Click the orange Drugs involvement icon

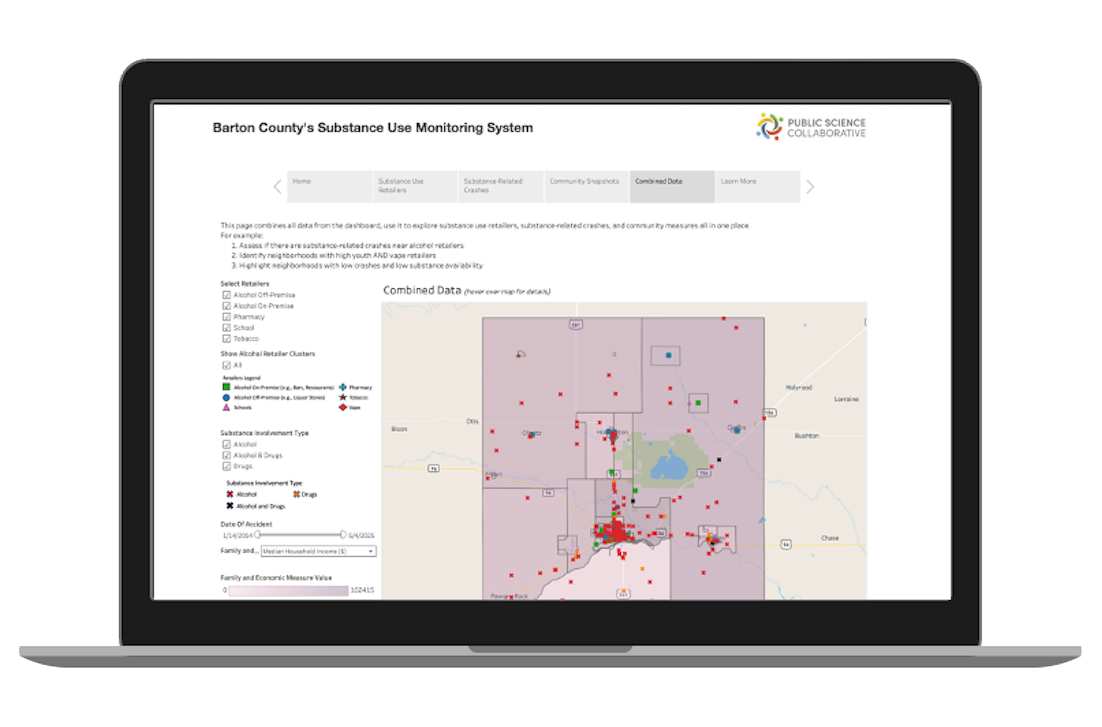click(x=296, y=493)
